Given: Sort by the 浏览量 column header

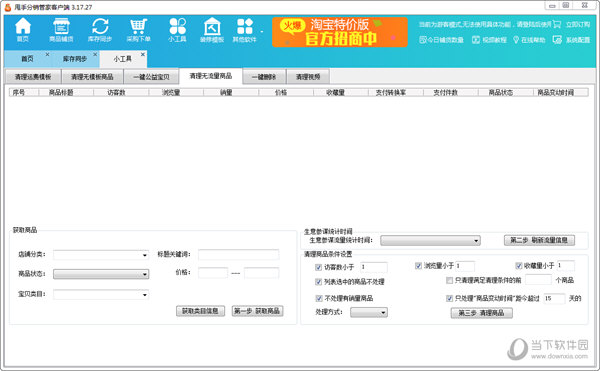Looking at the screenshot, I should coord(176,92).
